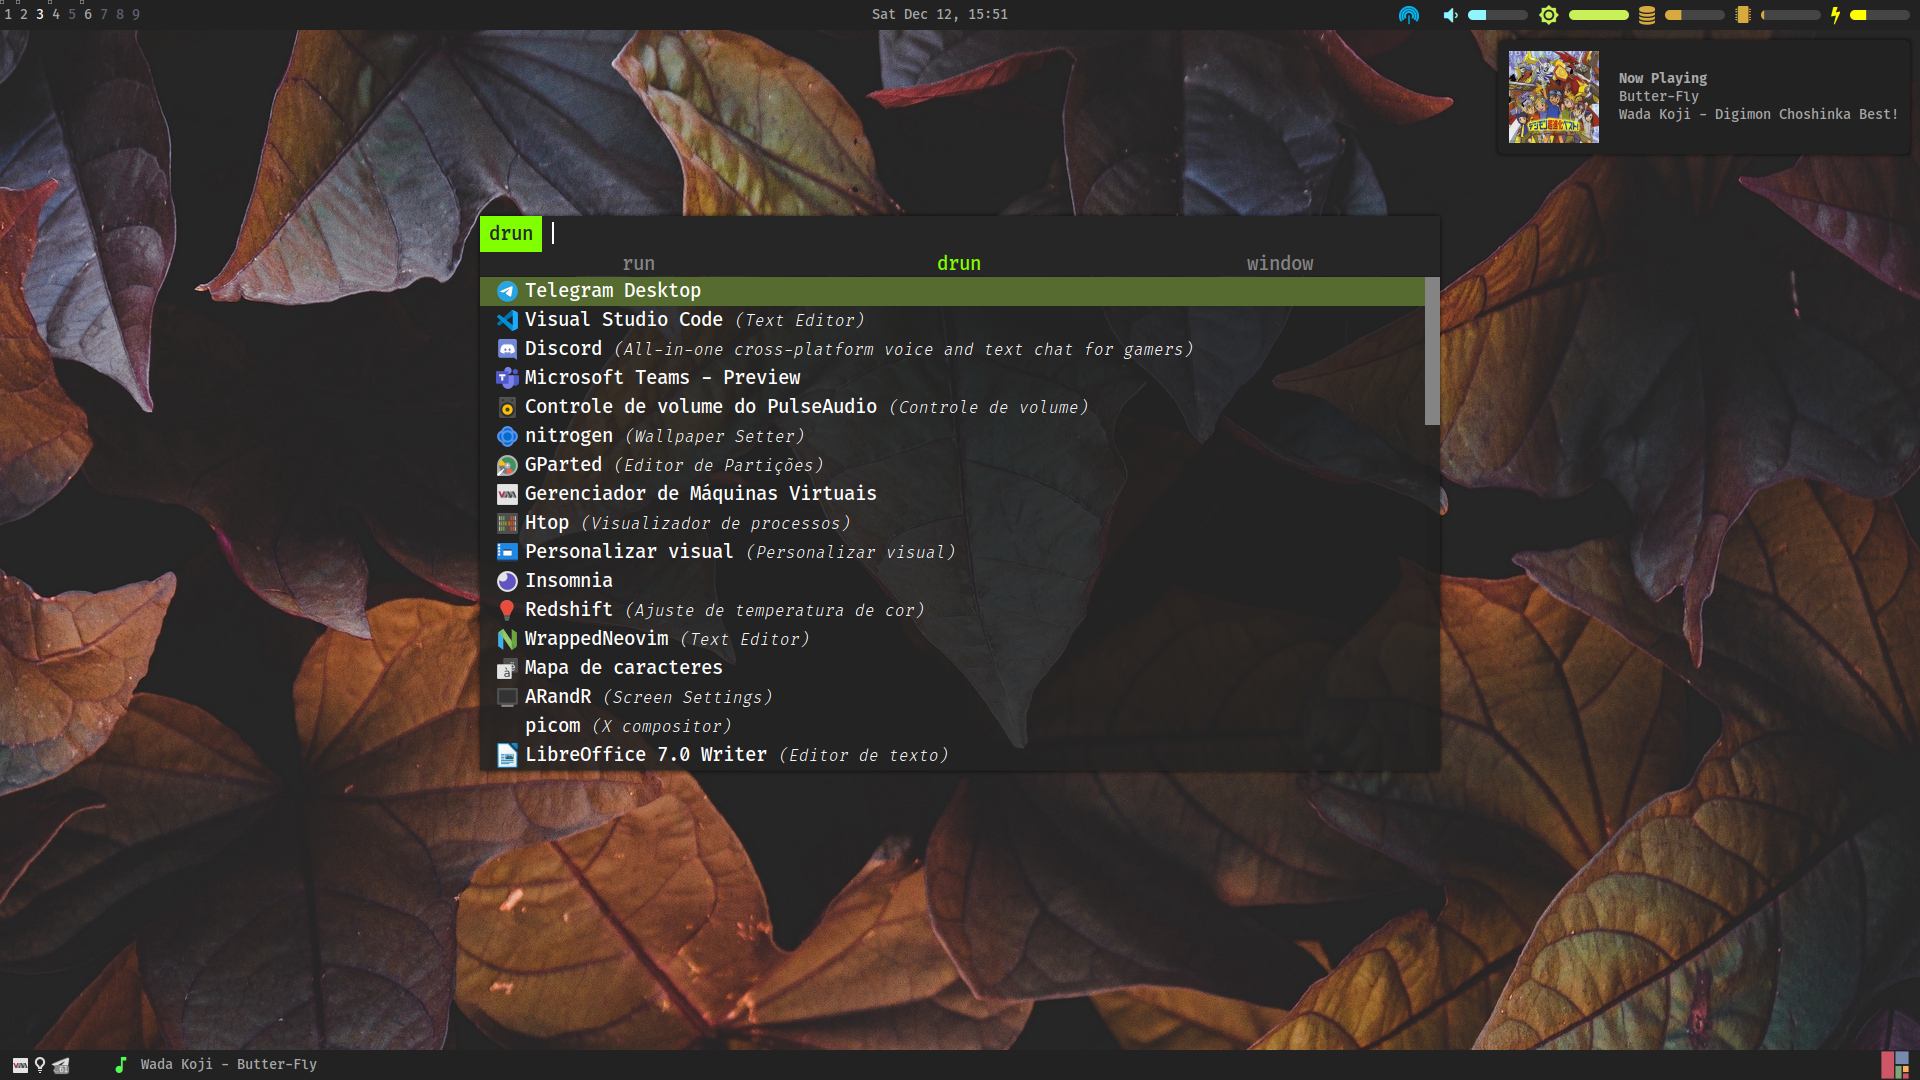
Task: Click the virt-manager tray icon at bottom left
Action: pyautogui.click(x=20, y=1065)
